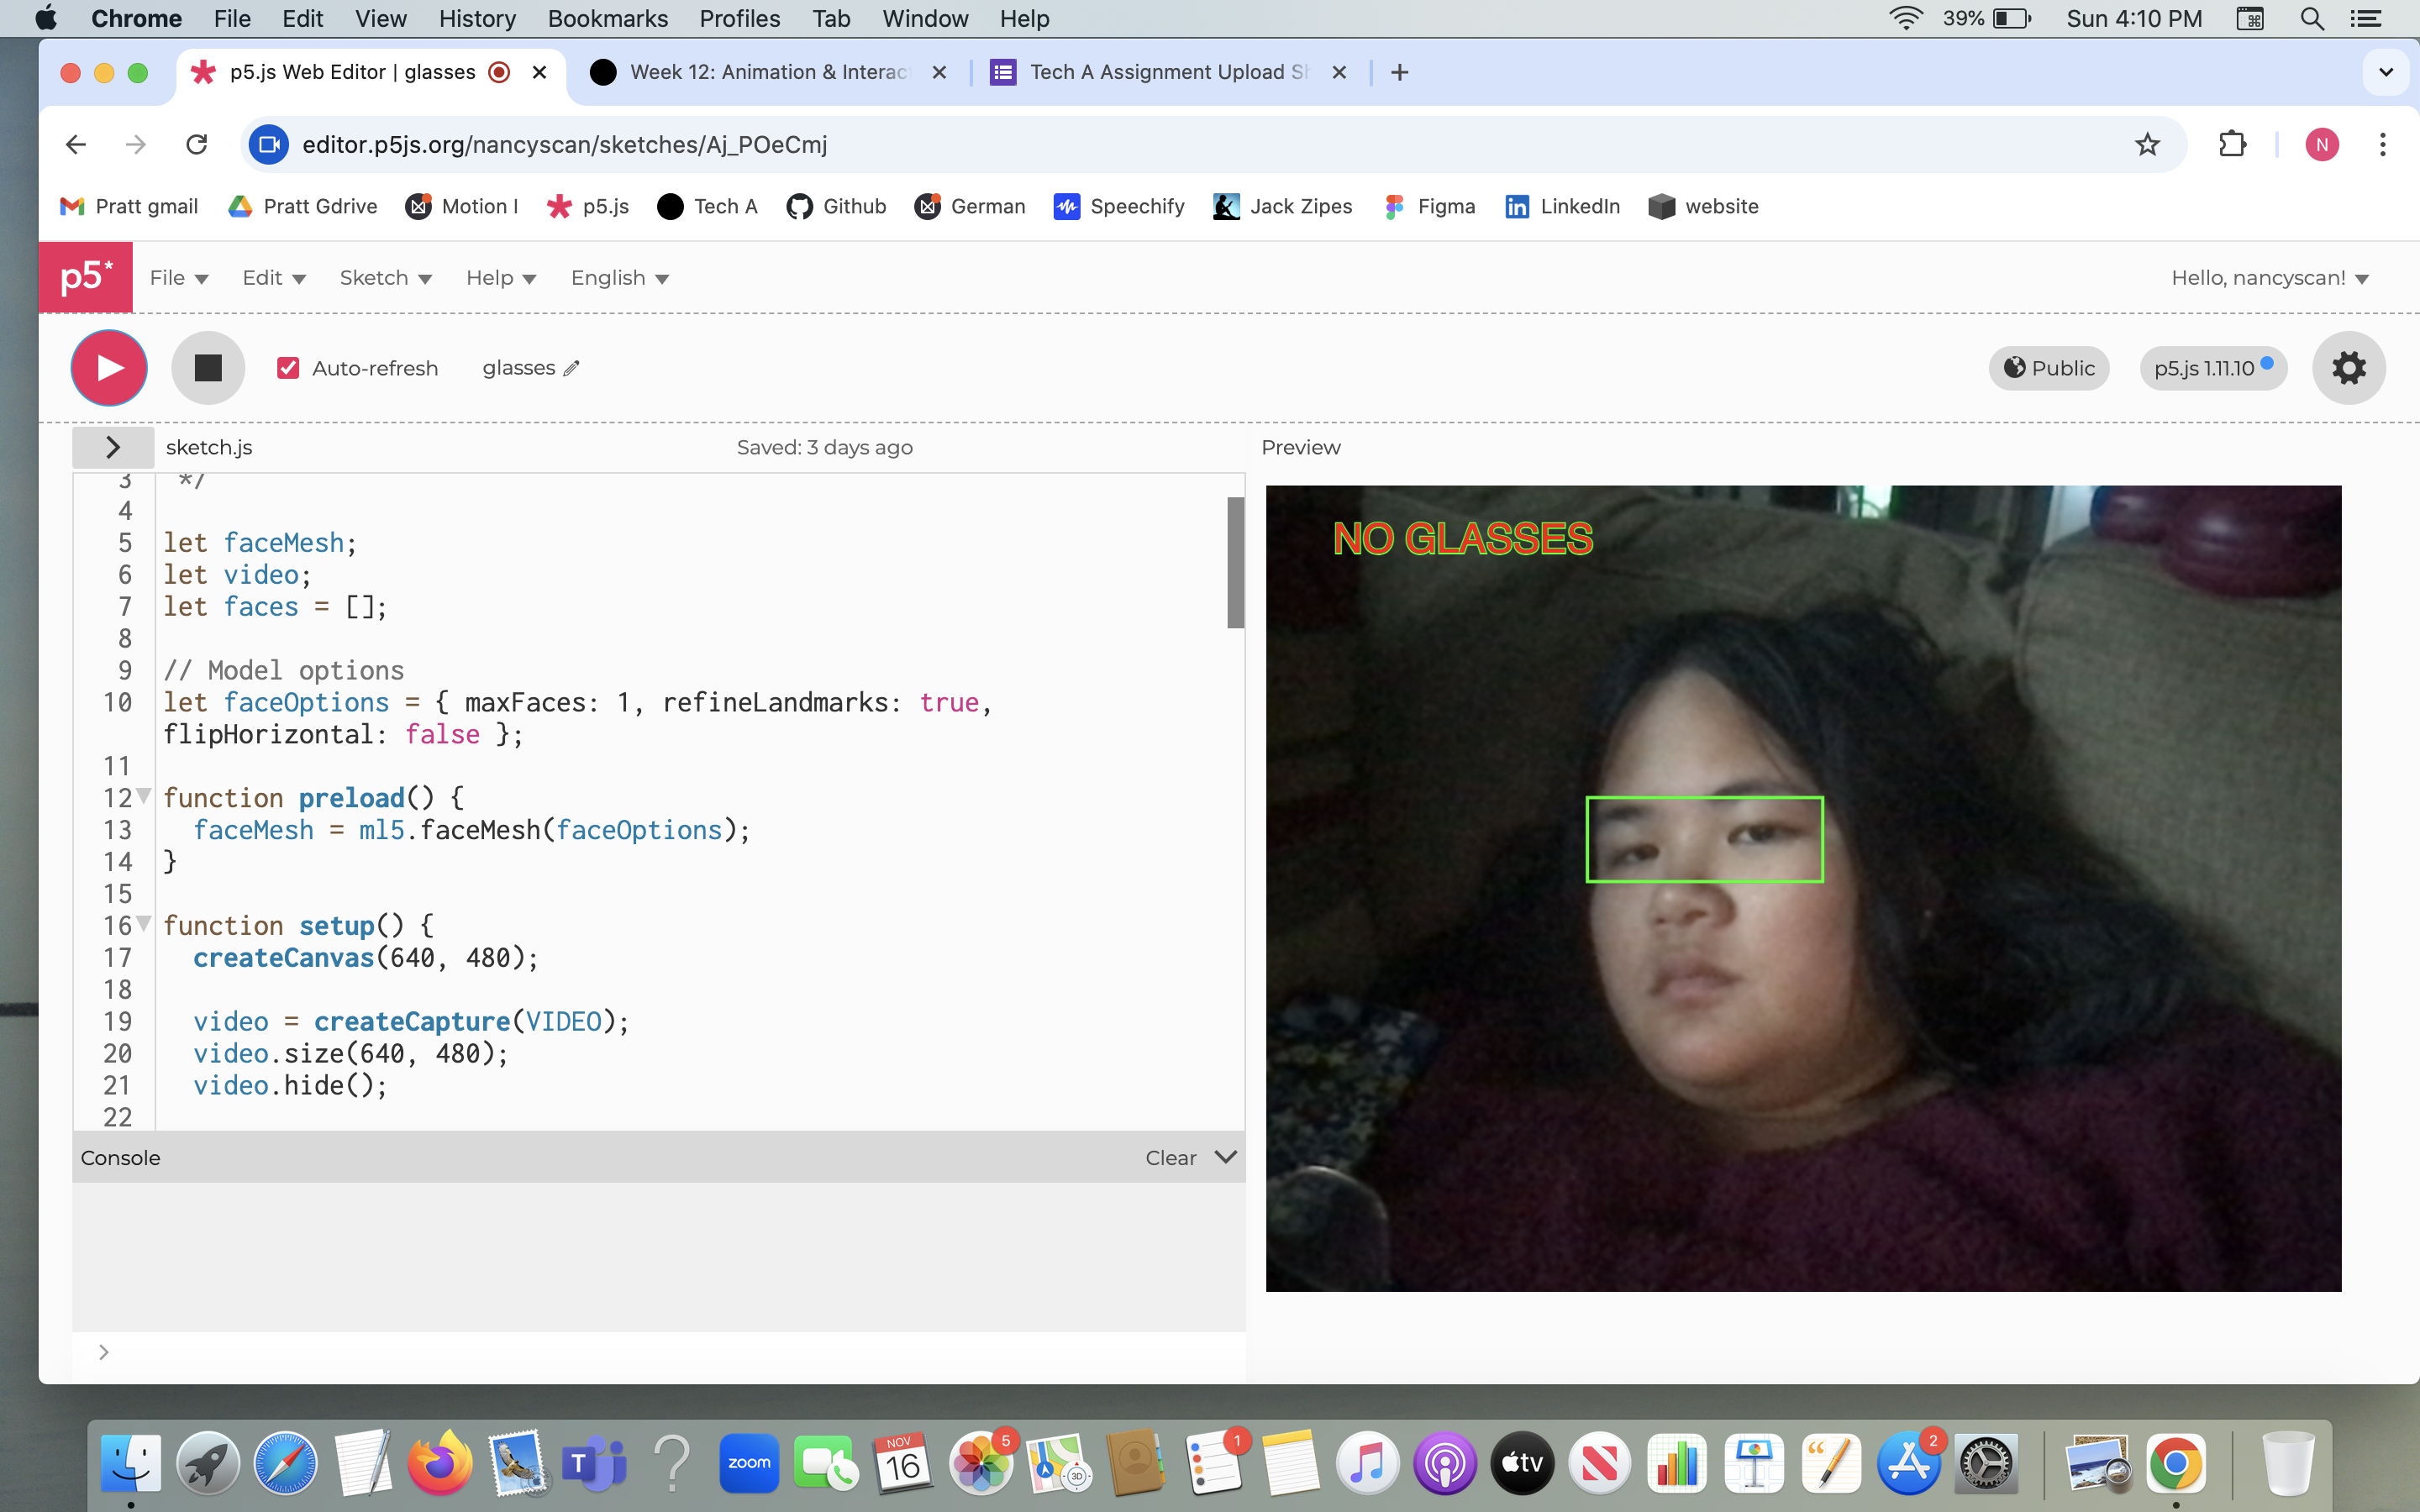Click the Chrome profile avatar
This screenshot has width=2420, height=1512.
tap(2321, 144)
